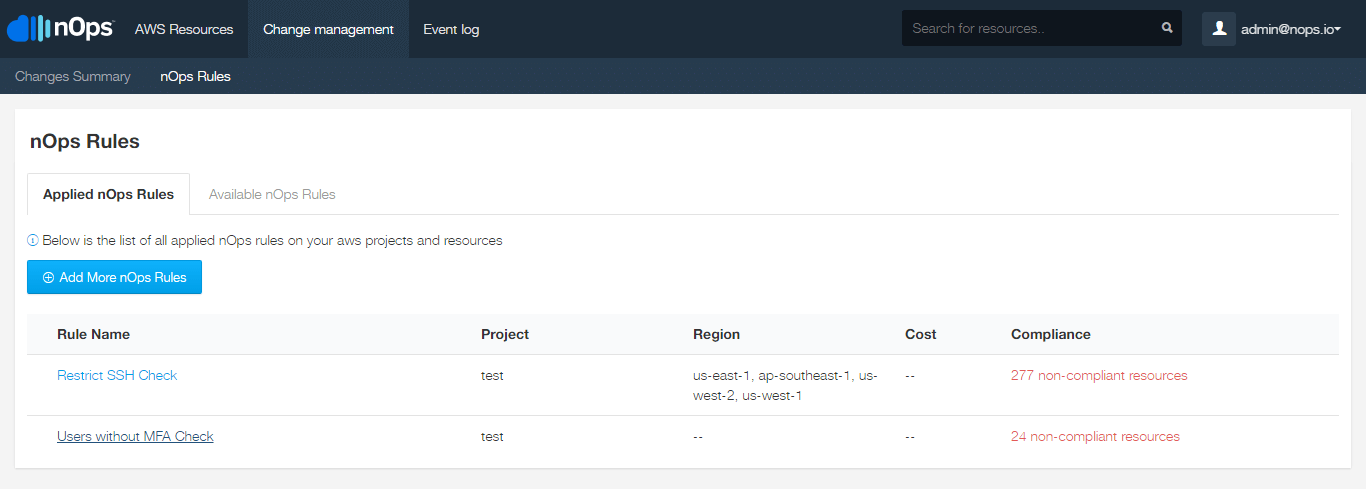
Task: Click the project cell of Restrict SSH Check row
Action: tap(492, 375)
